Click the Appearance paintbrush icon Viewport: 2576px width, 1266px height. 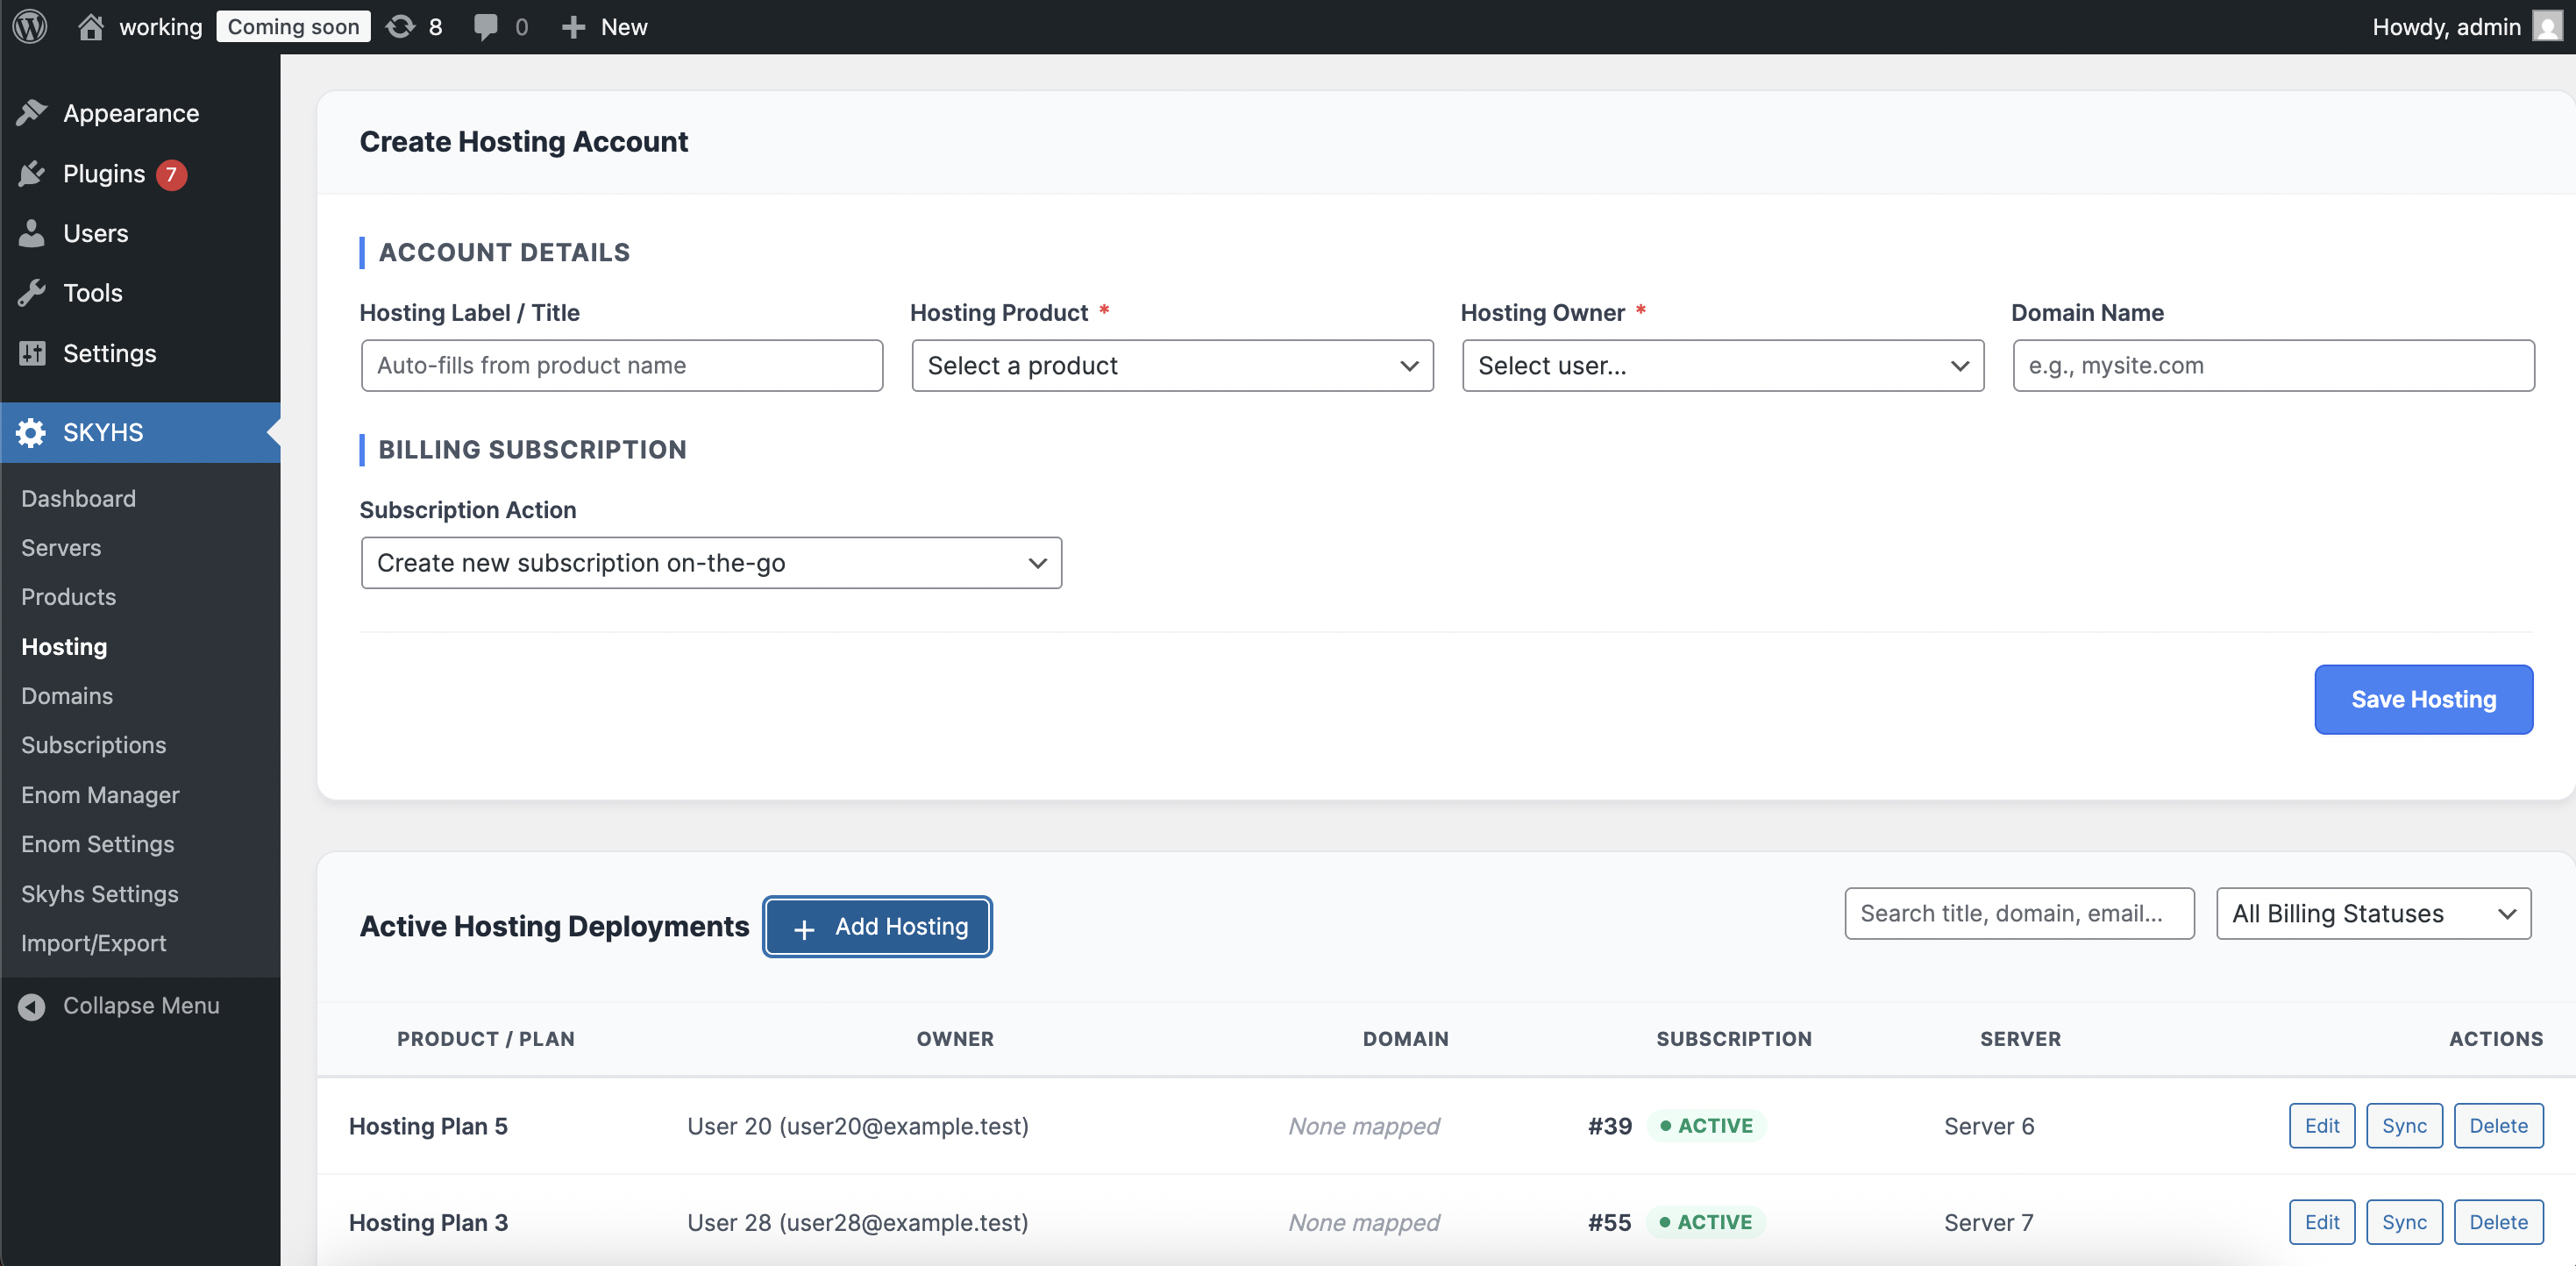coord(32,113)
